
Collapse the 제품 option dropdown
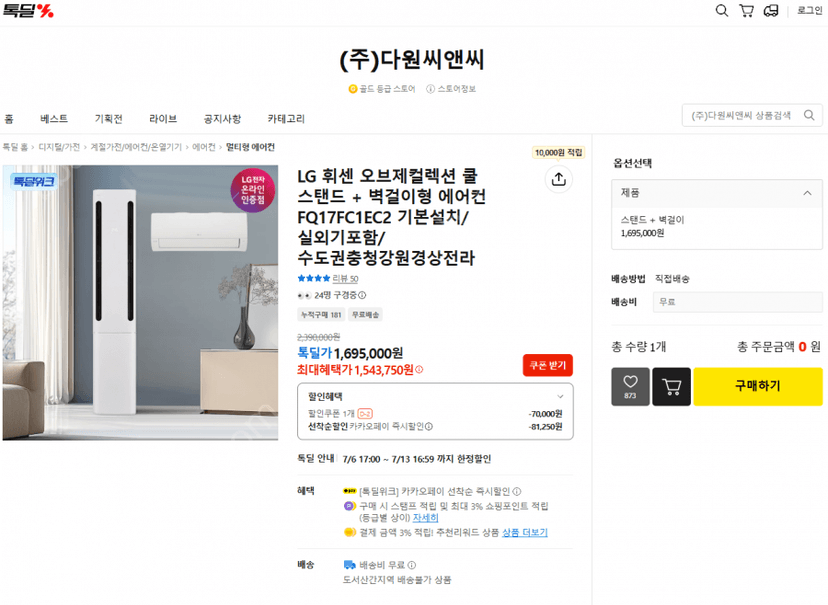pyautogui.click(x=807, y=193)
